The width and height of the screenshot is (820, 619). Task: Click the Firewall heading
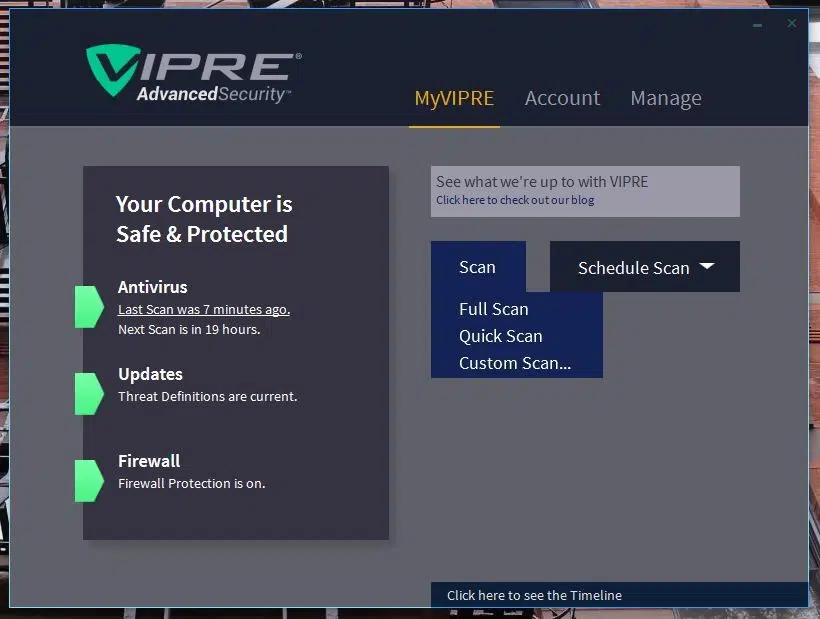[x=149, y=461]
